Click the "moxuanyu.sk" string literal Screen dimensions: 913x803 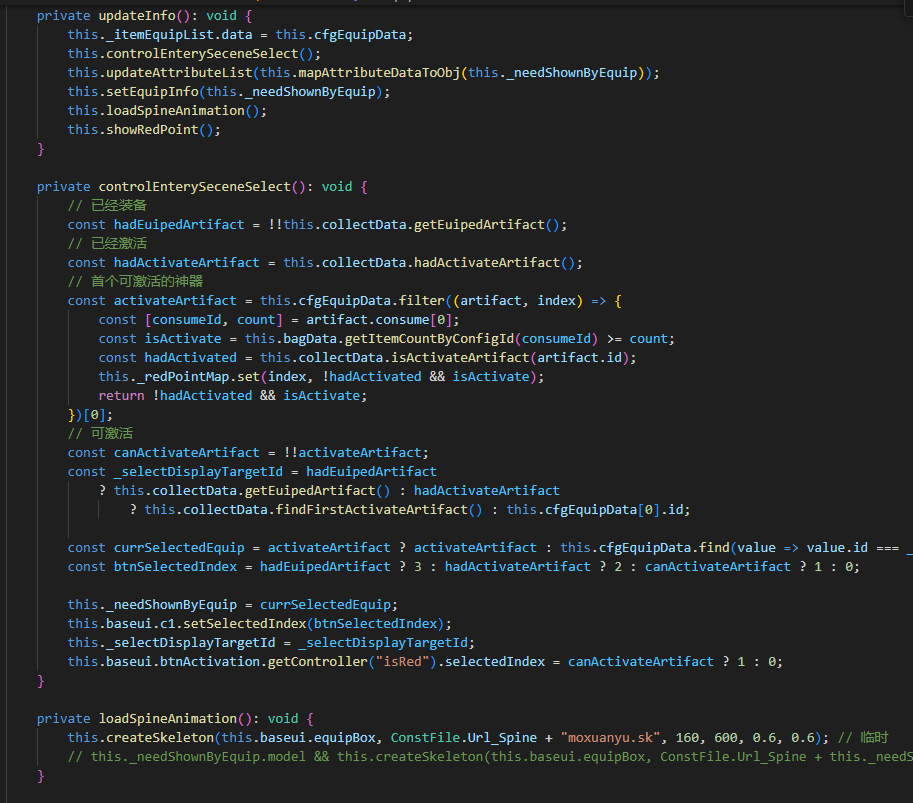click(610, 738)
